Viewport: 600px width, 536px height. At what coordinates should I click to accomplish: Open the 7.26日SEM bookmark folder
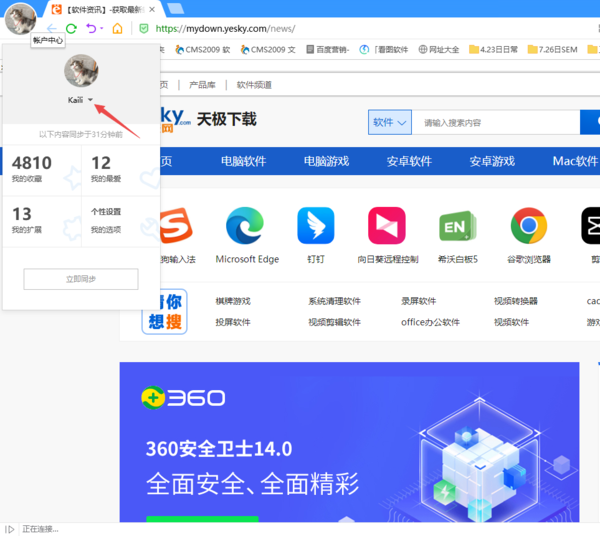553,50
